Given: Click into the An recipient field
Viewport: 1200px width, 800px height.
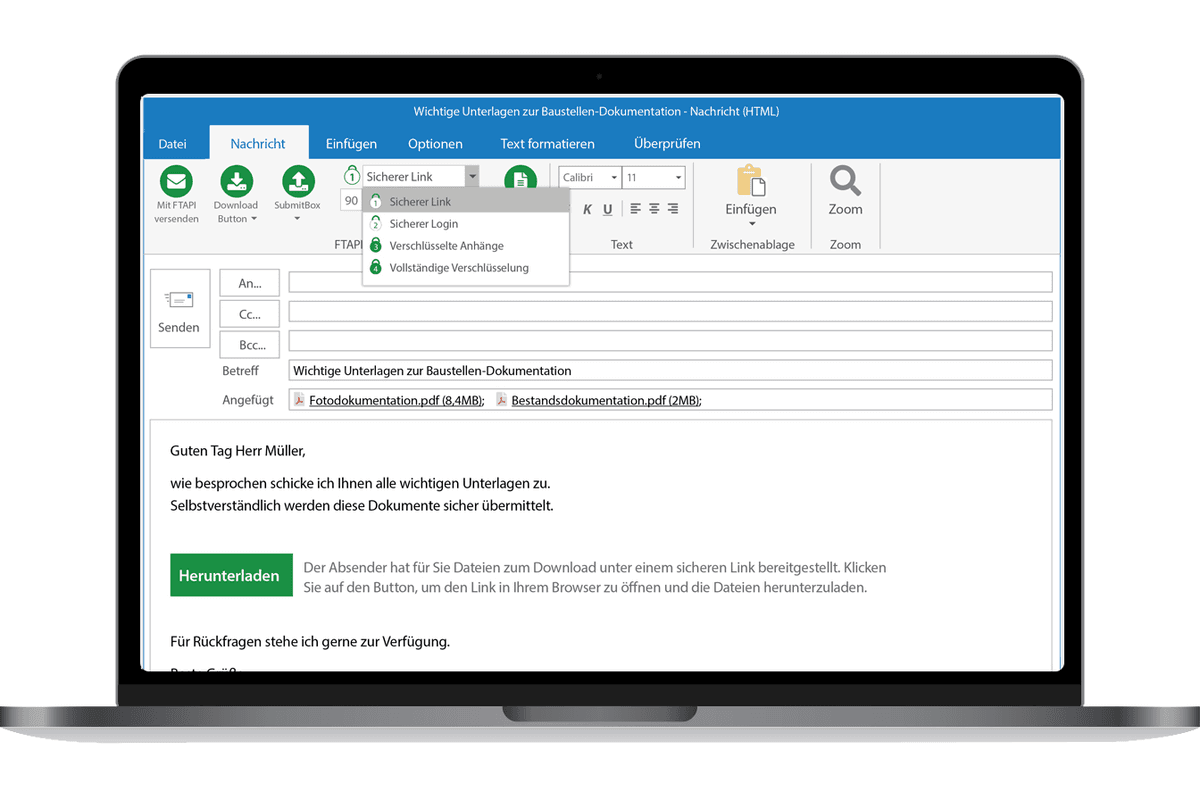Looking at the screenshot, I should point(670,282).
